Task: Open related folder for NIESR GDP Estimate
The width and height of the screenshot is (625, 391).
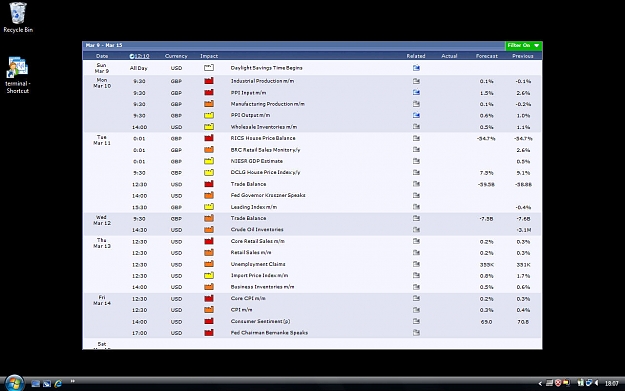Action: [416, 161]
